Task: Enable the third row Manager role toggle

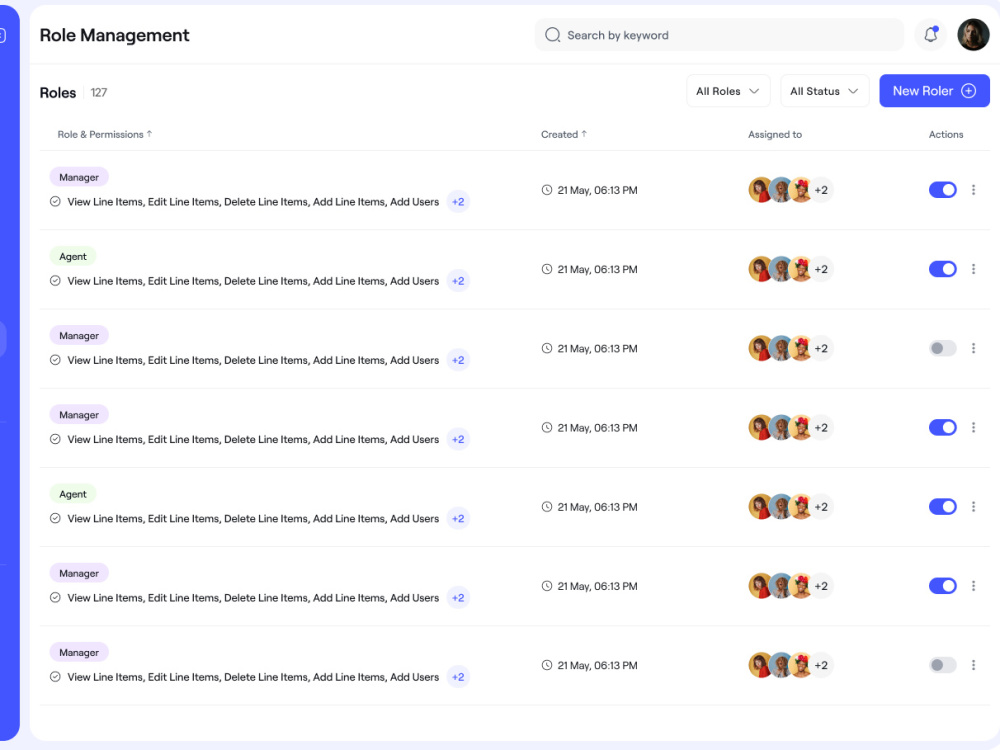Action: pyautogui.click(x=943, y=348)
